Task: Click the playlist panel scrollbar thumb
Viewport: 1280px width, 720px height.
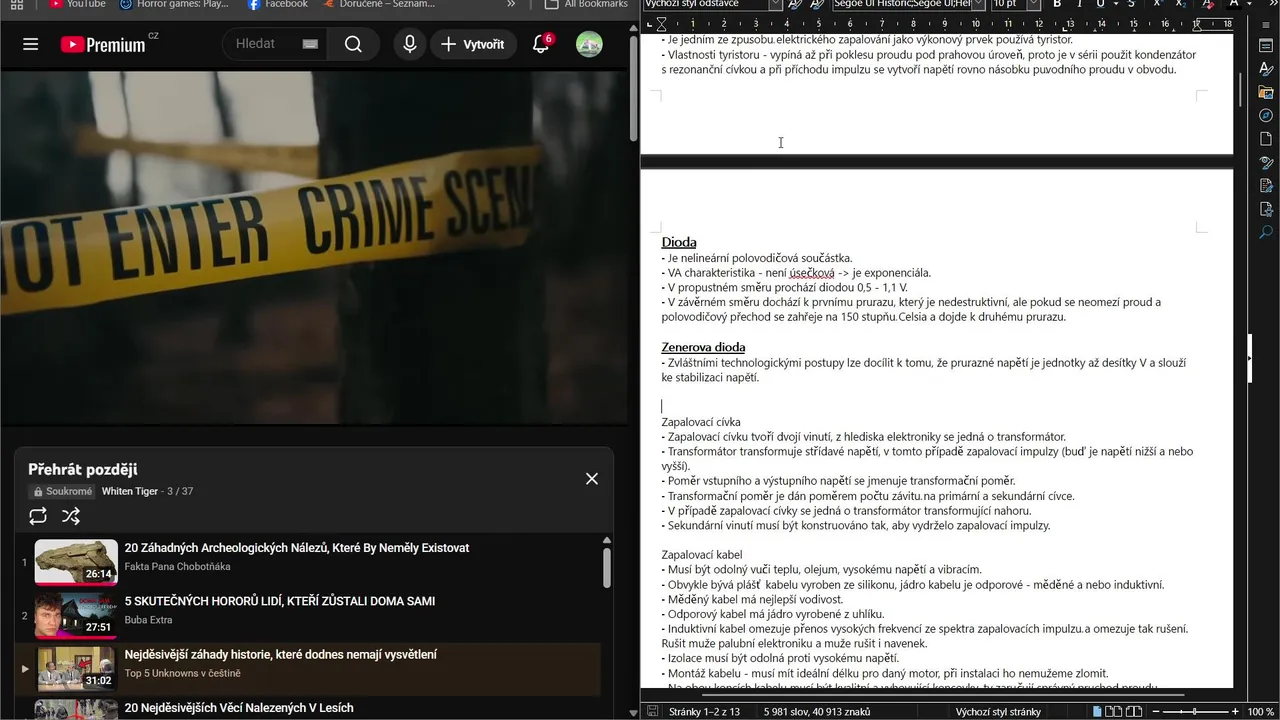Action: click(606, 567)
